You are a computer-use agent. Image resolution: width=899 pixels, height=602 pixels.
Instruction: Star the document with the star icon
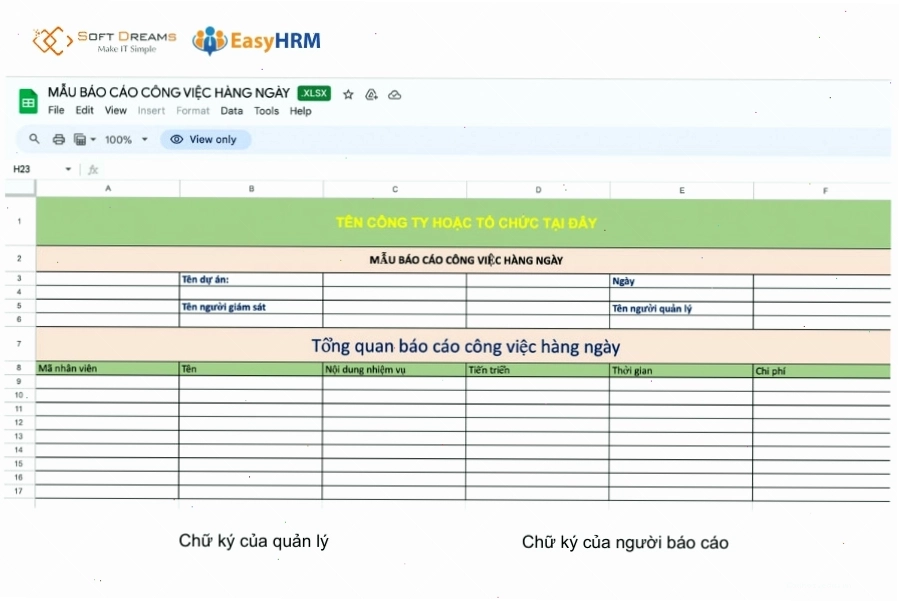(348, 95)
